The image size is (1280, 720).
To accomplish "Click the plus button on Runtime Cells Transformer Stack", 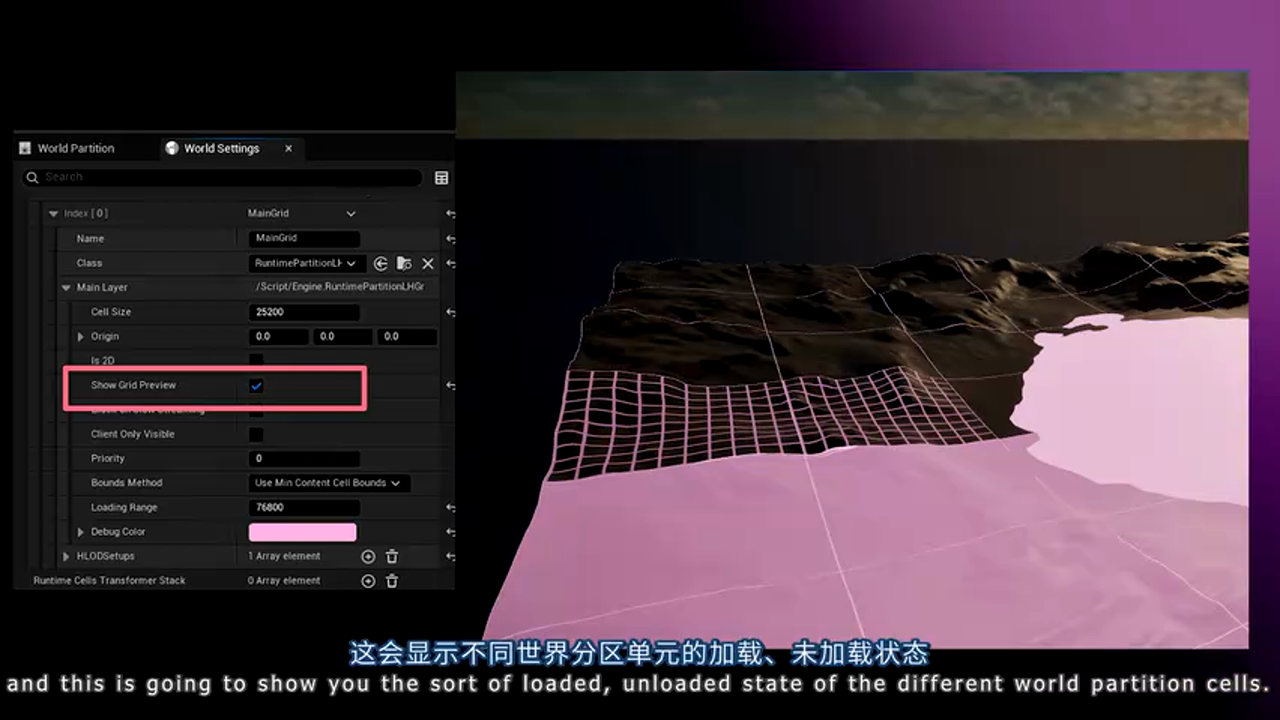I will (368, 580).
